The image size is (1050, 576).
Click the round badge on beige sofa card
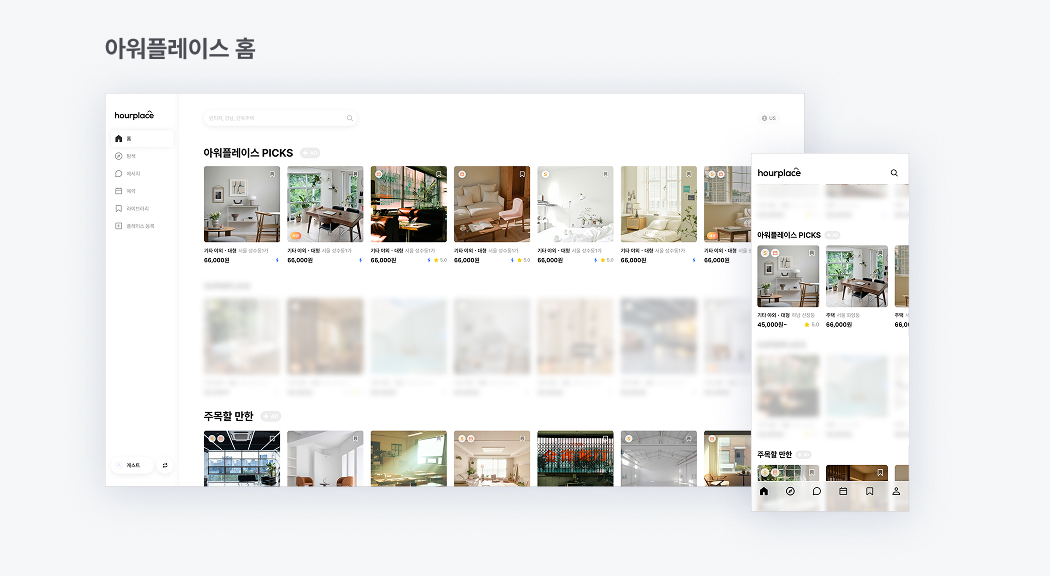(462, 174)
